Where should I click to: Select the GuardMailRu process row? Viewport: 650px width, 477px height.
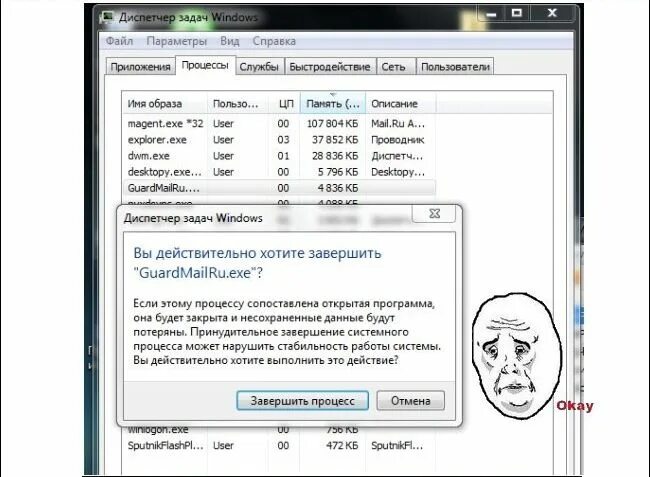(x=279, y=188)
